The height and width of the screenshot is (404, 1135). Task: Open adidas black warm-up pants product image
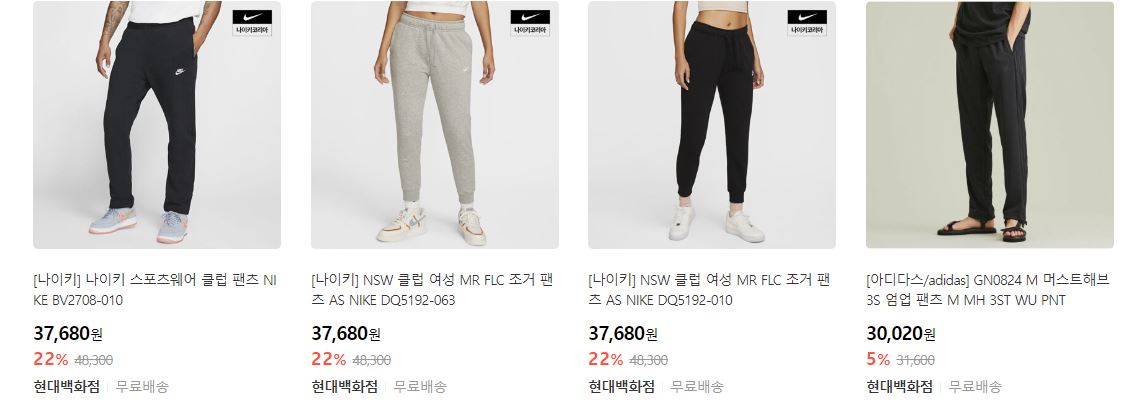(x=990, y=125)
